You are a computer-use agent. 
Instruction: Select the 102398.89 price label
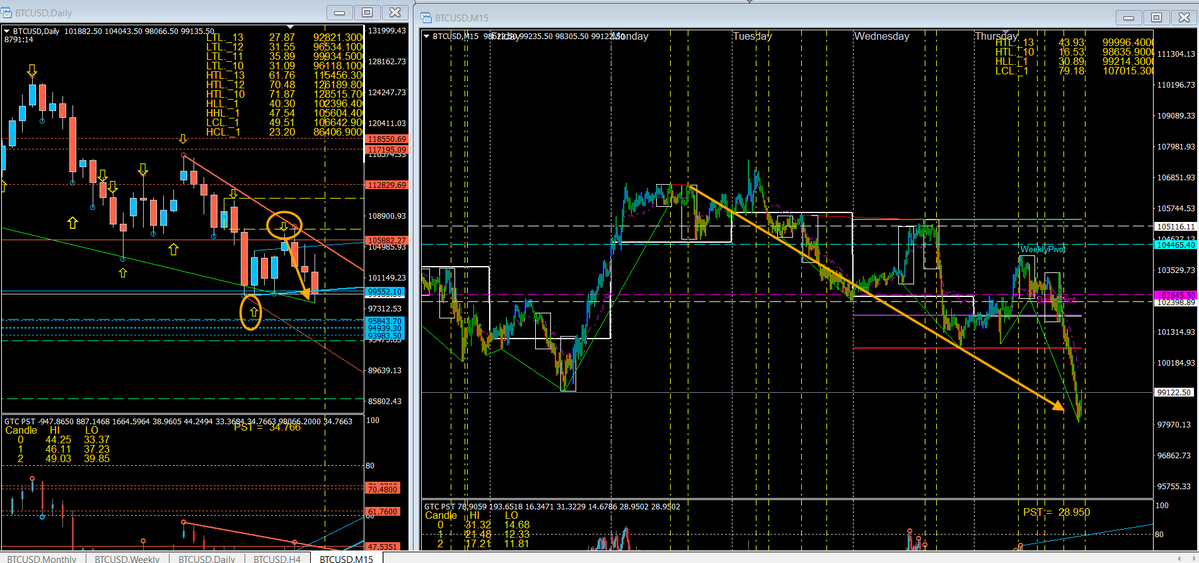tap(1176, 304)
